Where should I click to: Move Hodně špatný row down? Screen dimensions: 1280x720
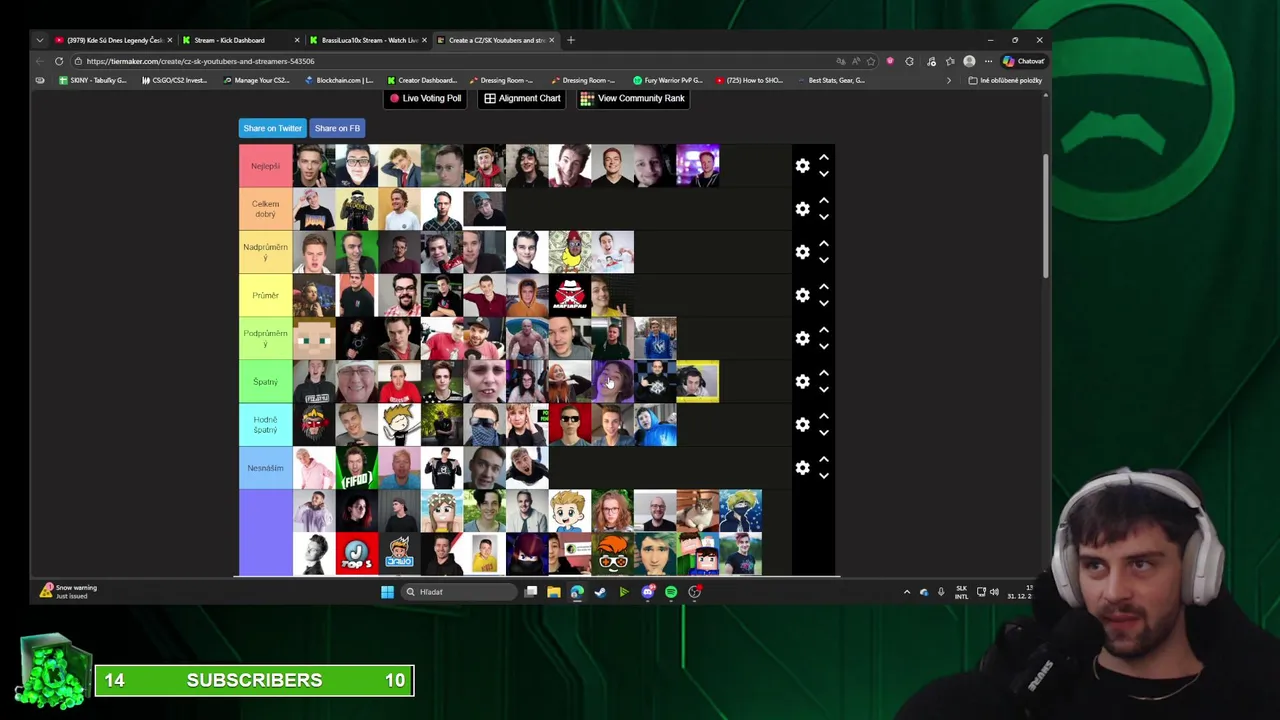(824, 432)
